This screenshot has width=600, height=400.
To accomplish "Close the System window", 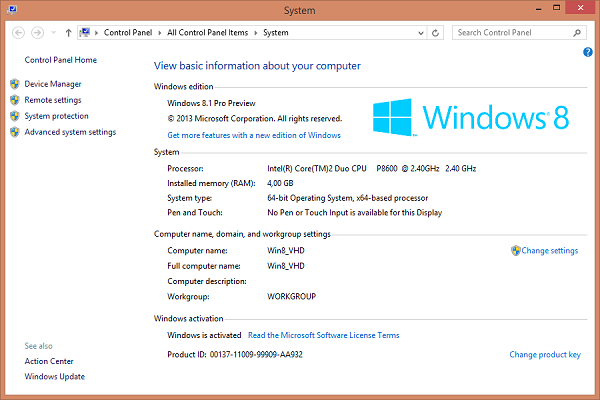I will (580, 8).
